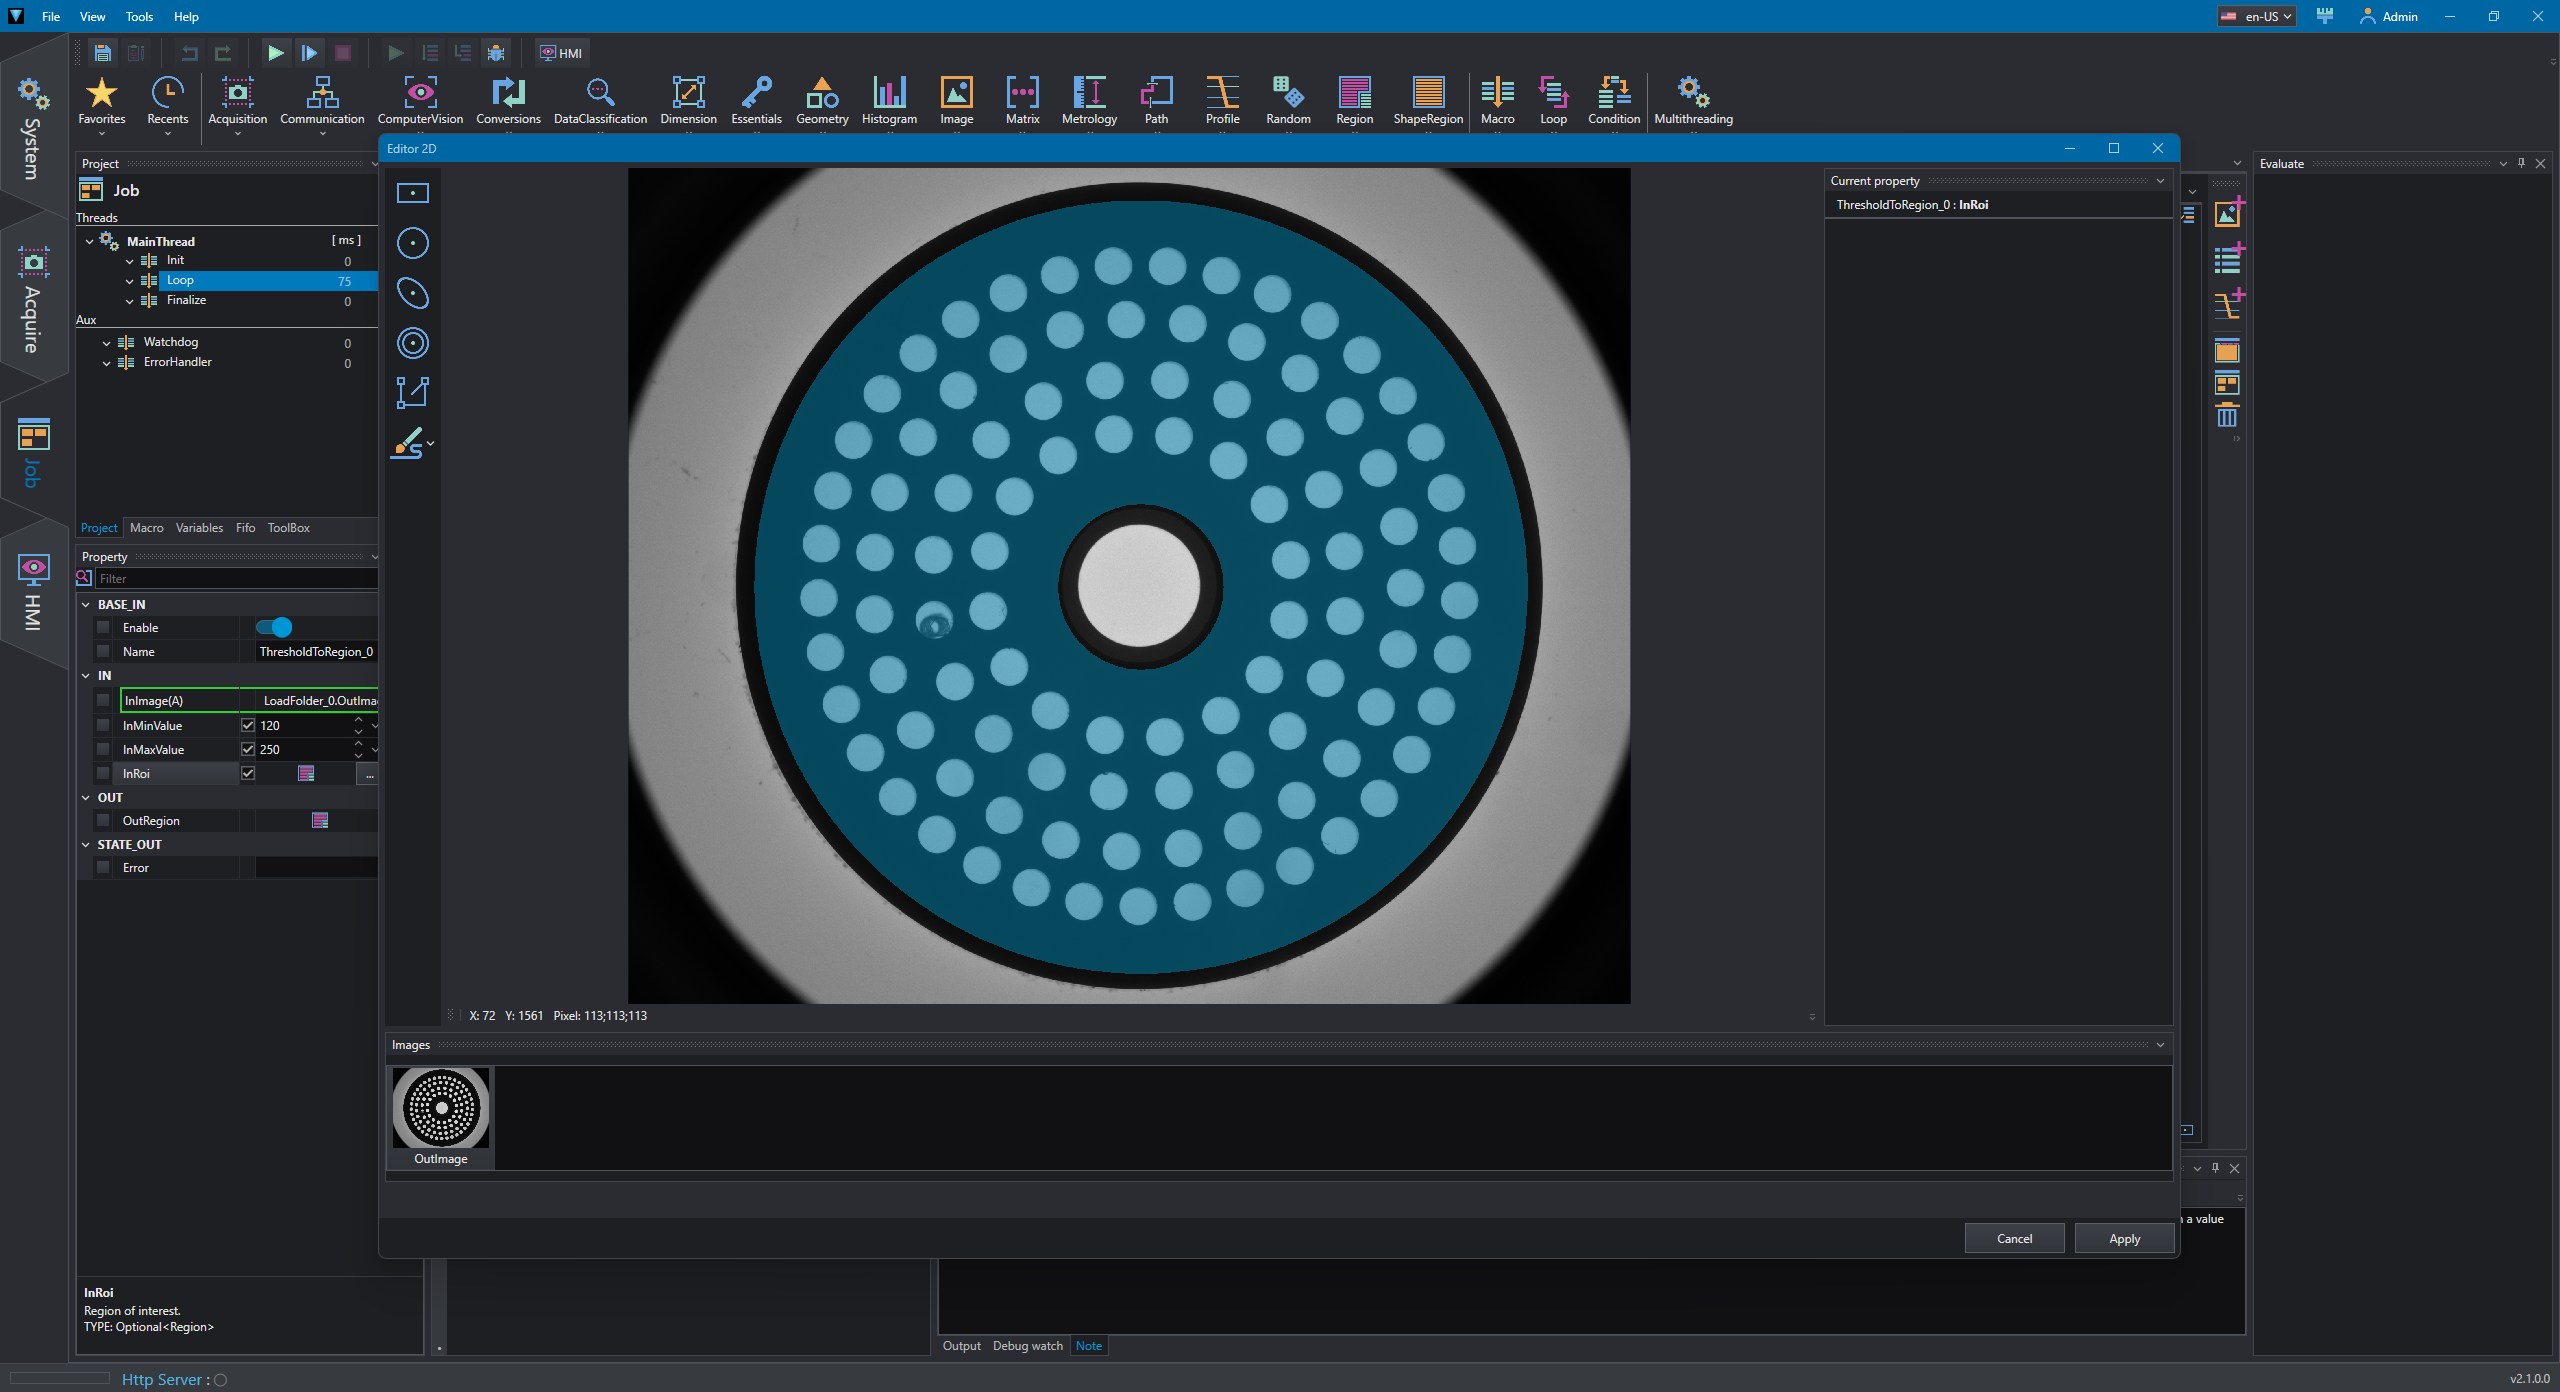Select the ellipse ROI tool
2560x1392 pixels.
[x=412, y=293]
